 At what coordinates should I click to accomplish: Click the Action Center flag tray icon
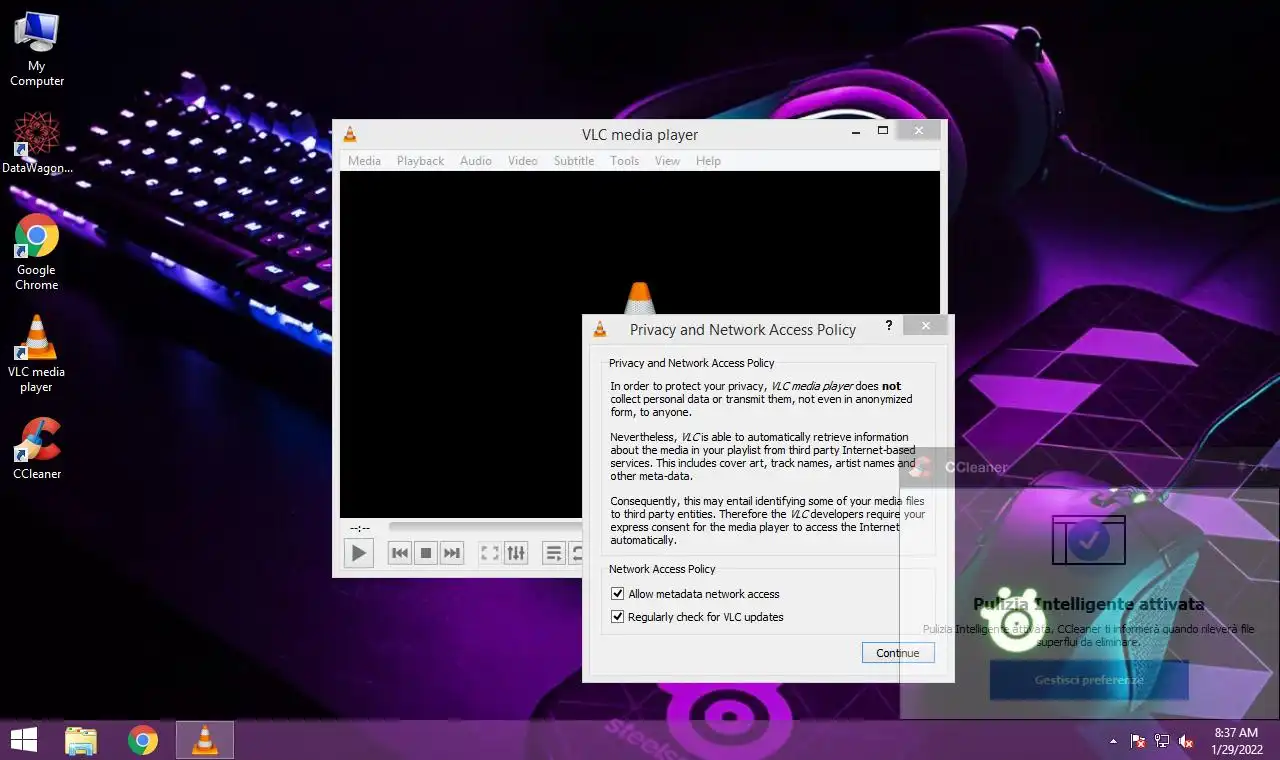click(x=1138, y=741)
